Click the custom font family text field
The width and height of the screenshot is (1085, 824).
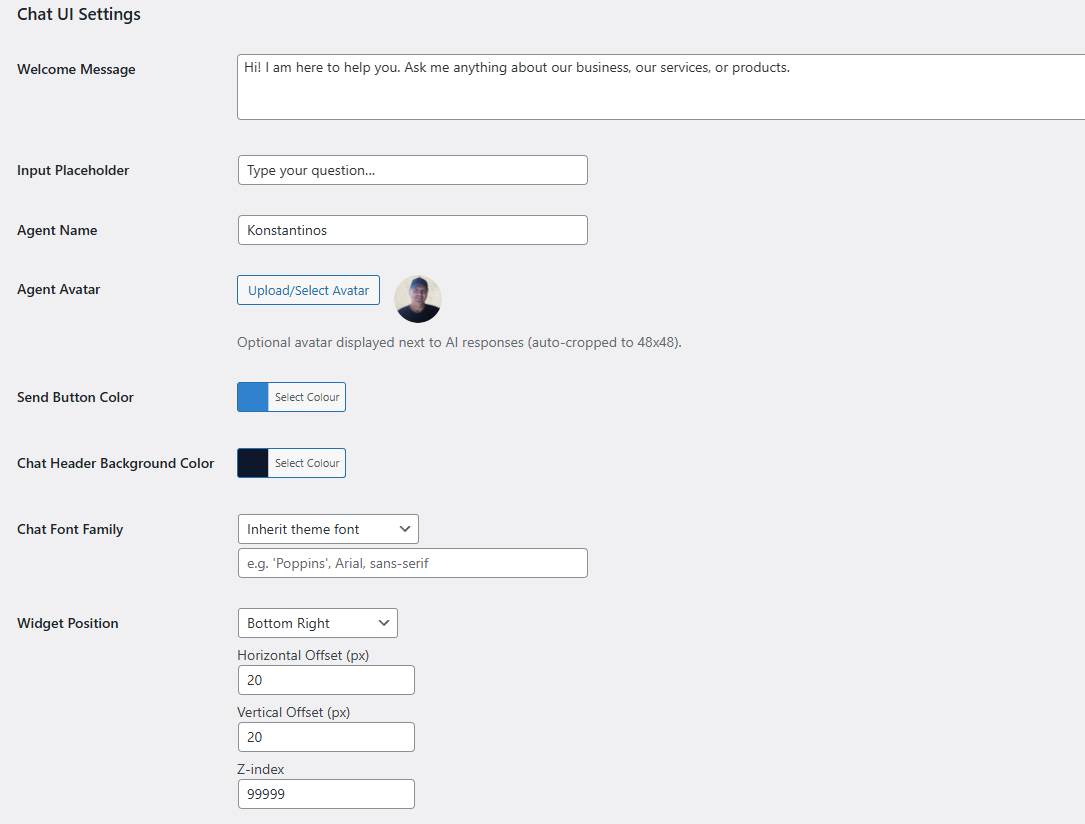click(x=412, y=563)
